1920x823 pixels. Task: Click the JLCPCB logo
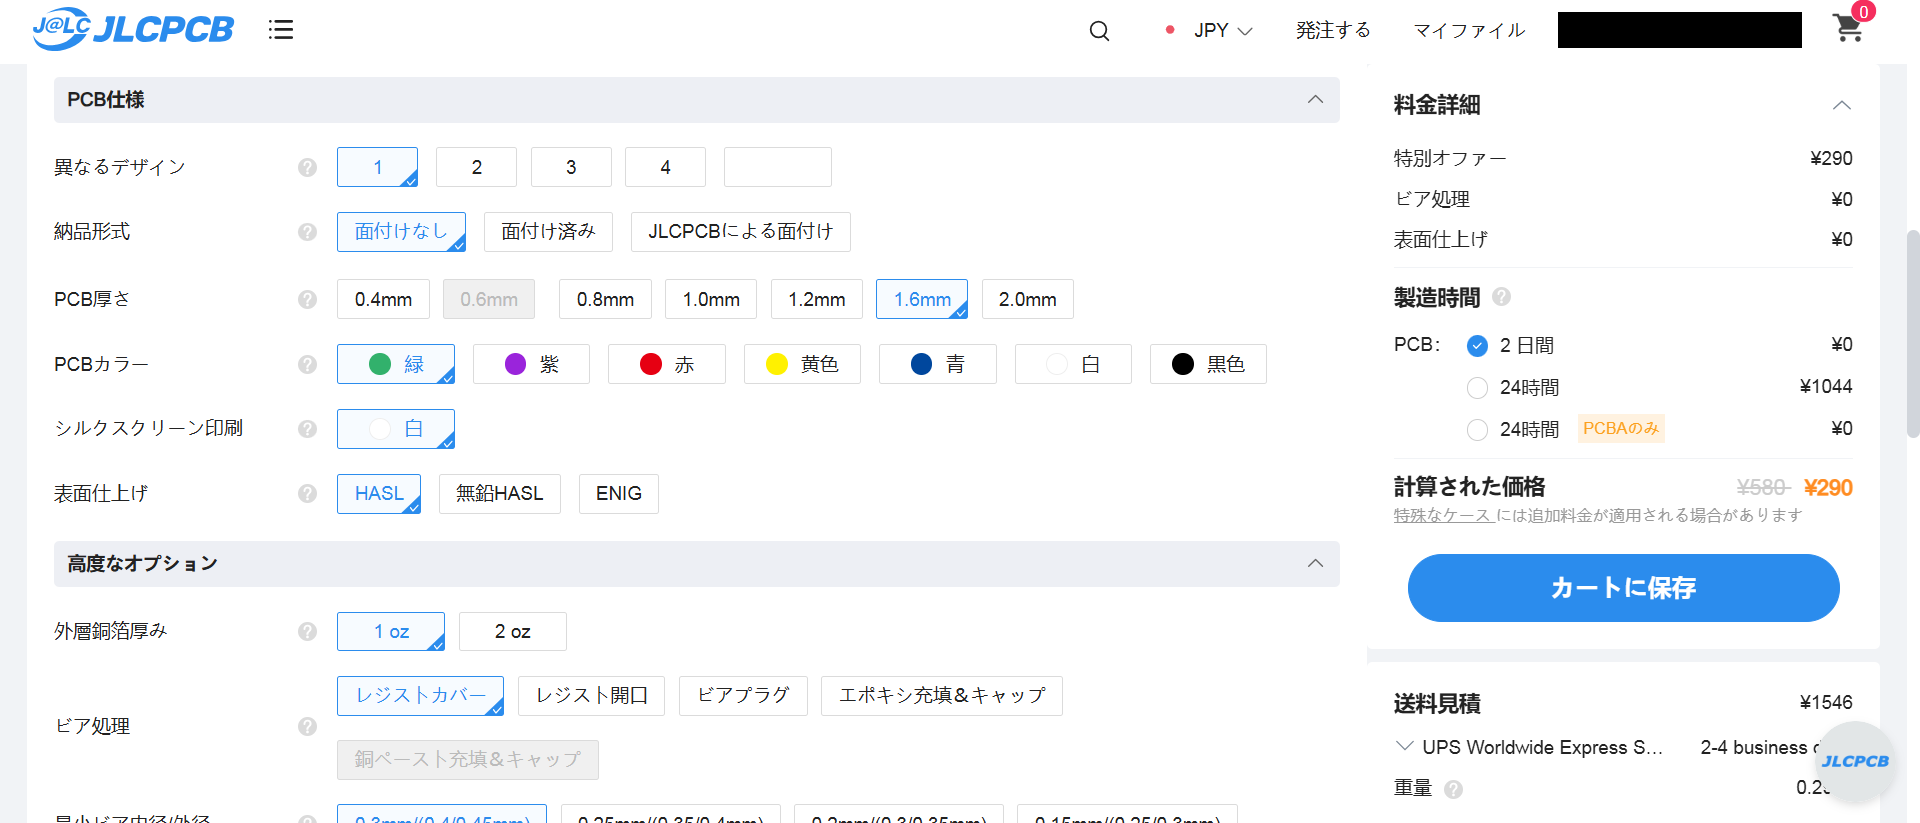coord(133,29)
